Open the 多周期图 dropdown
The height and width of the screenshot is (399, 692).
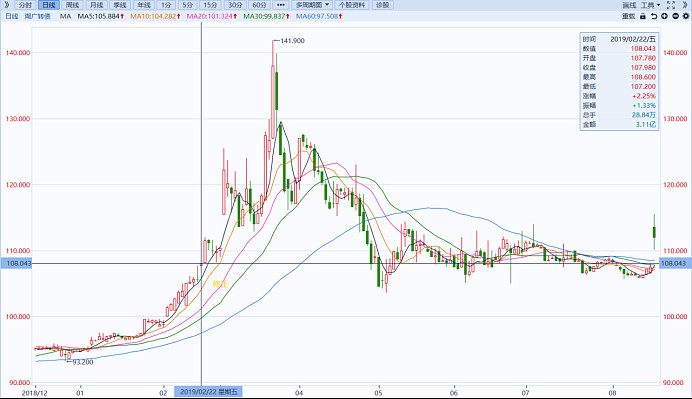coord(312,5)
